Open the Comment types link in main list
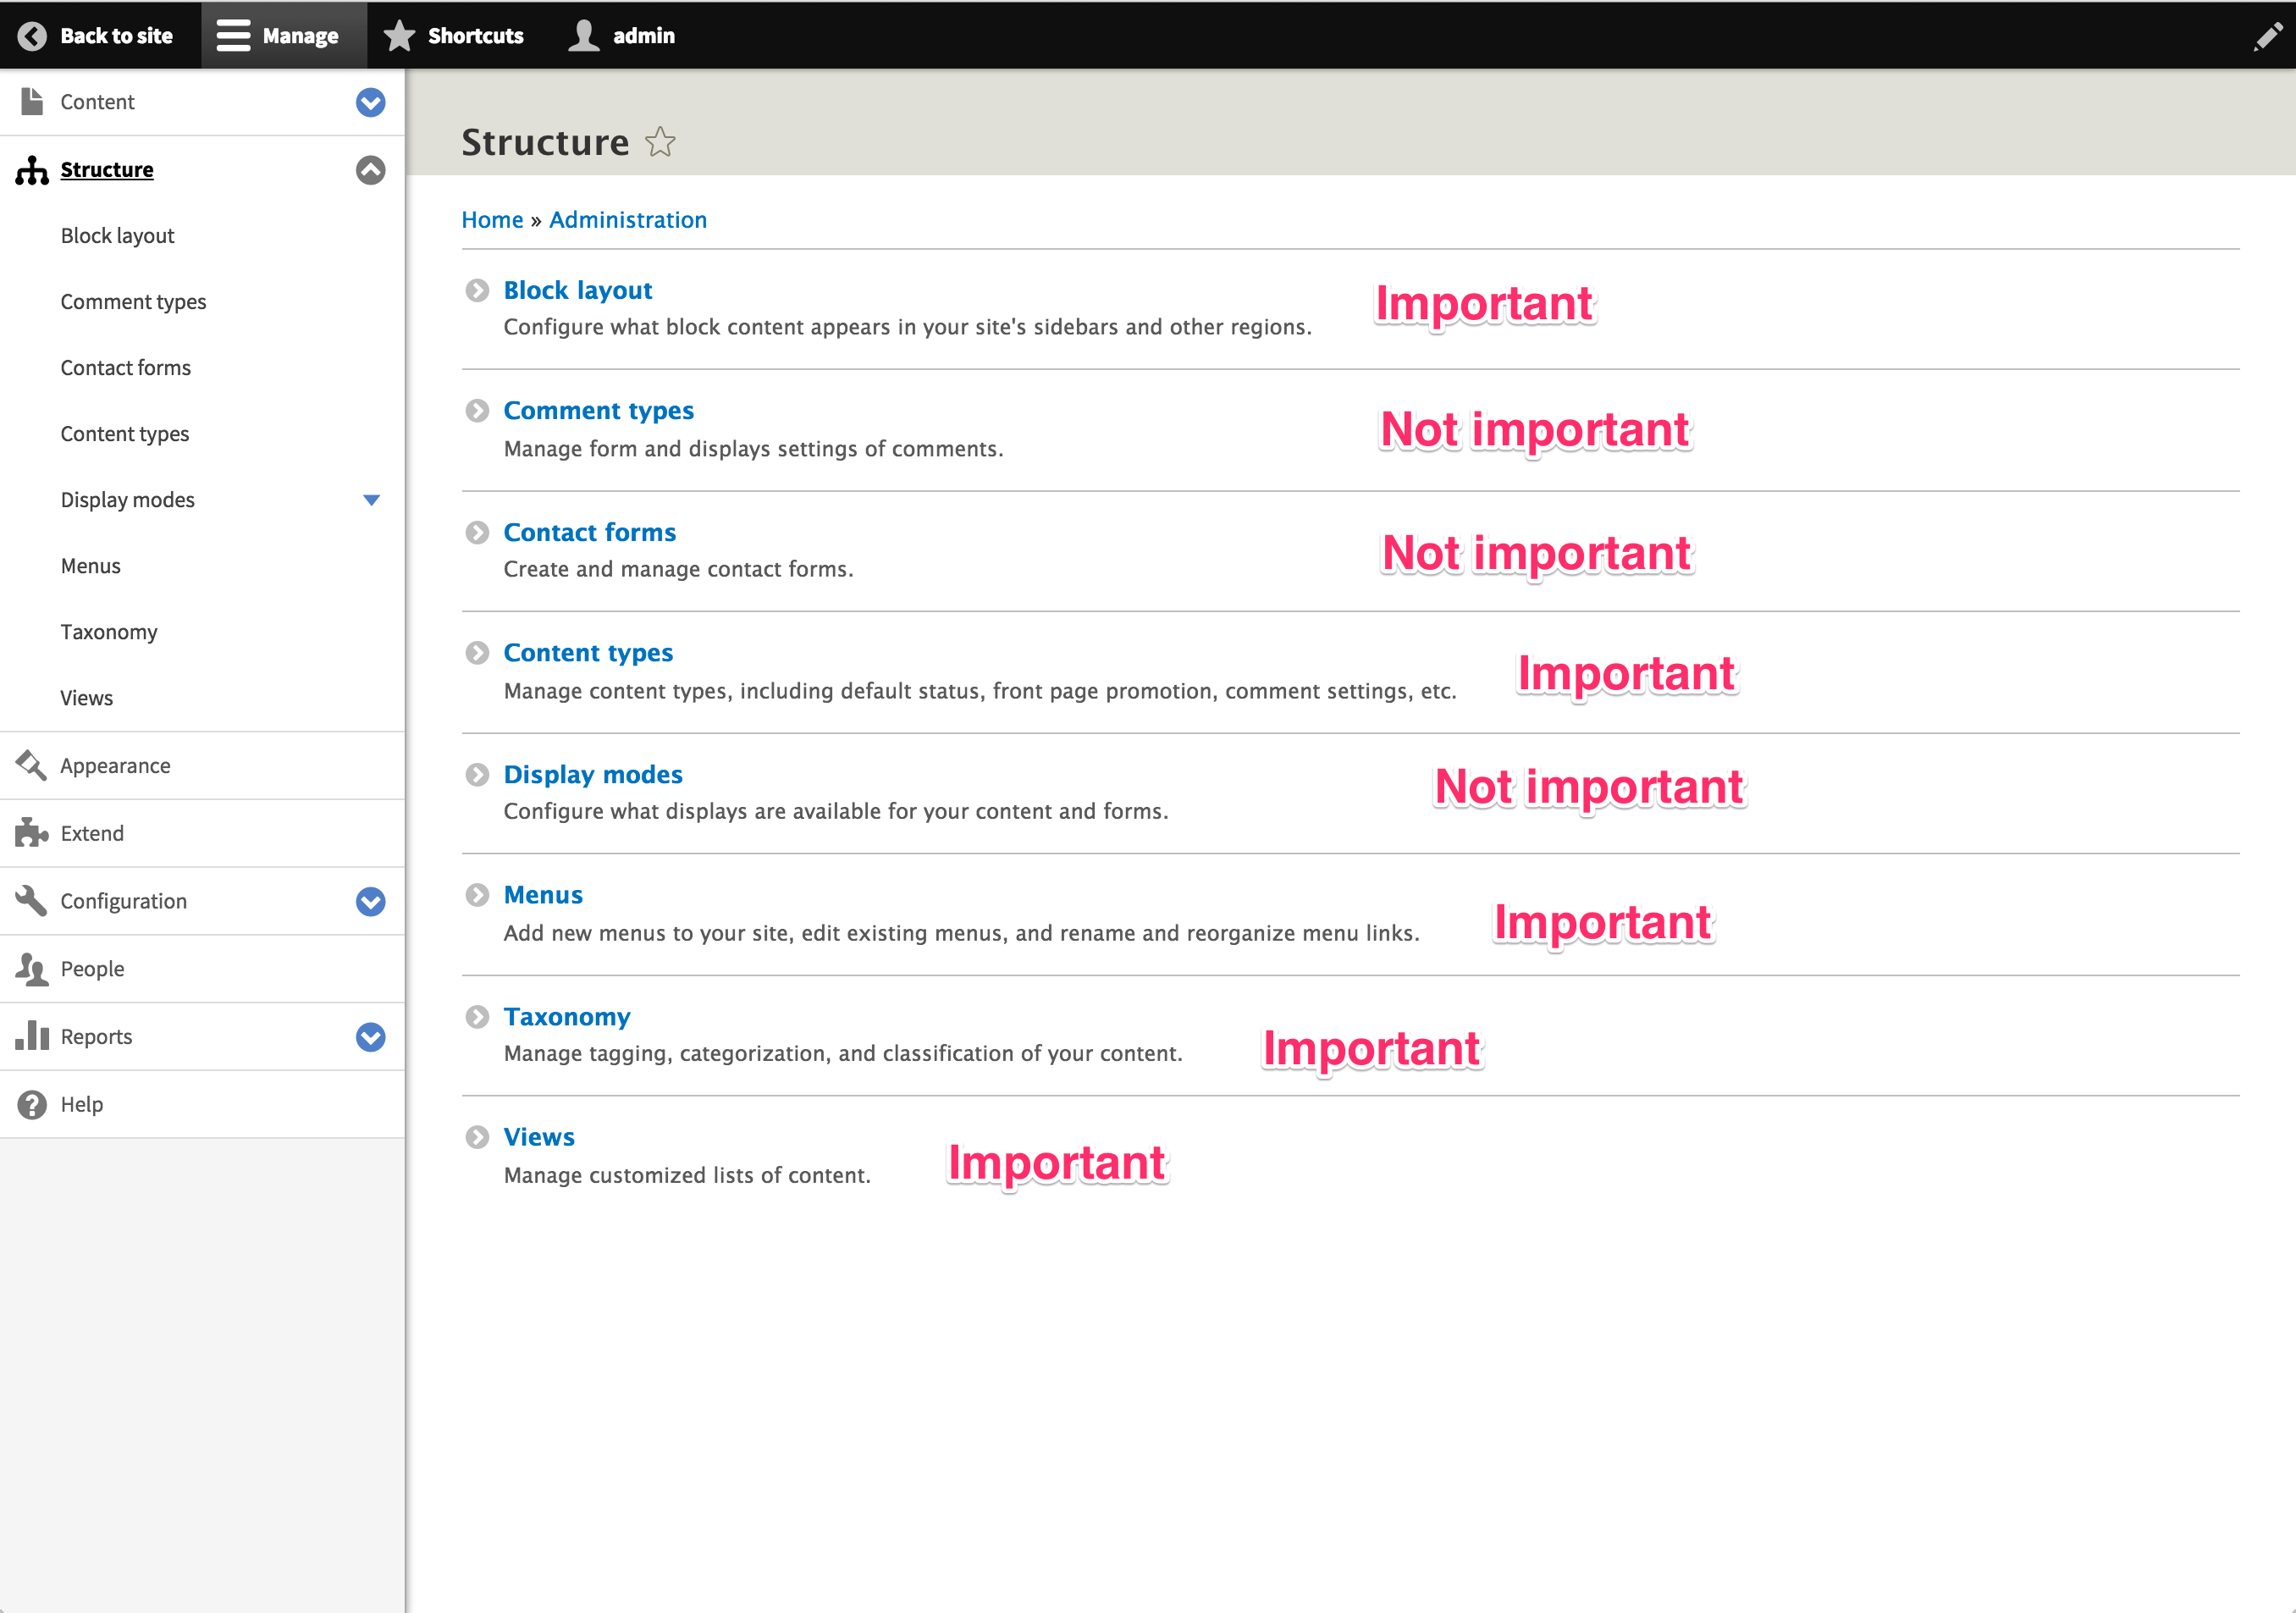Viewport: 2296px width, 1613px height. pyautogui.click(x=599, y=411)
